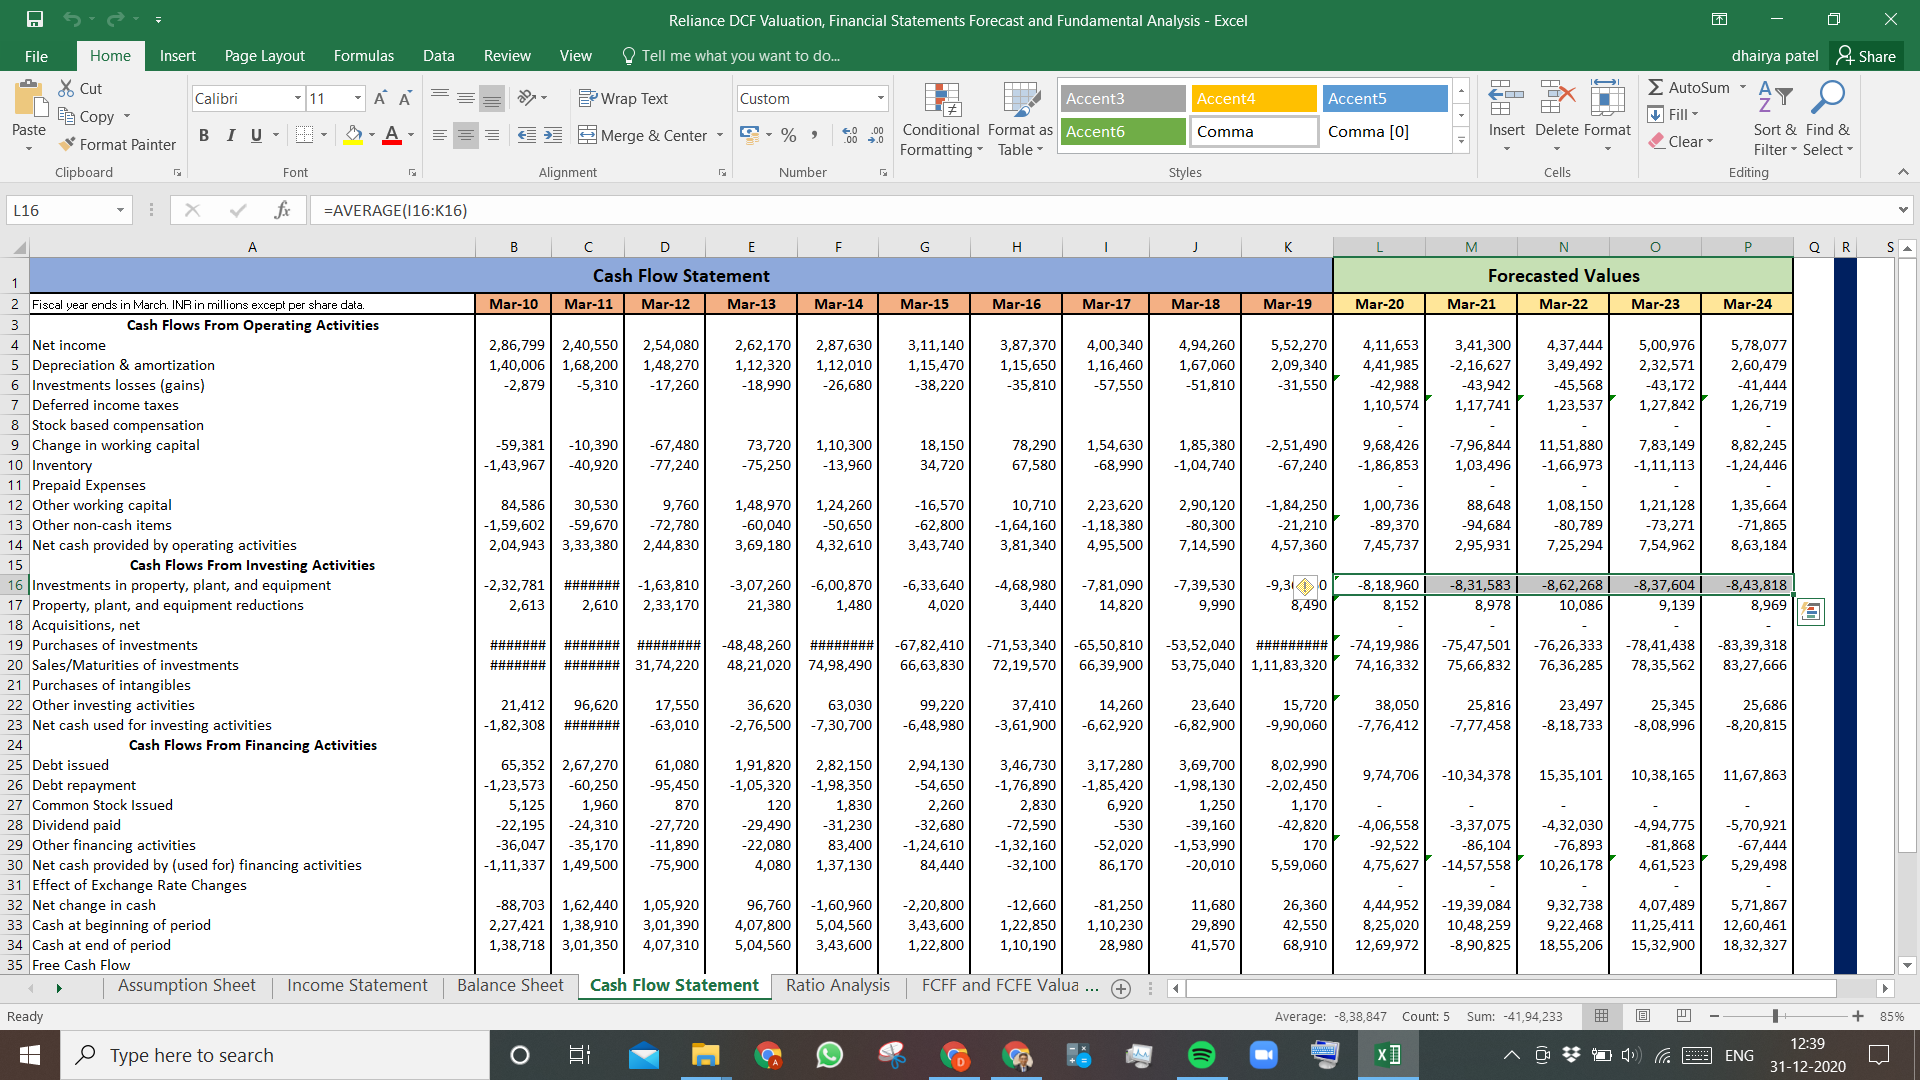Apply the Accent6 cell style
Viewport: 1920px width, 1080px height.
coord(1122,131)
